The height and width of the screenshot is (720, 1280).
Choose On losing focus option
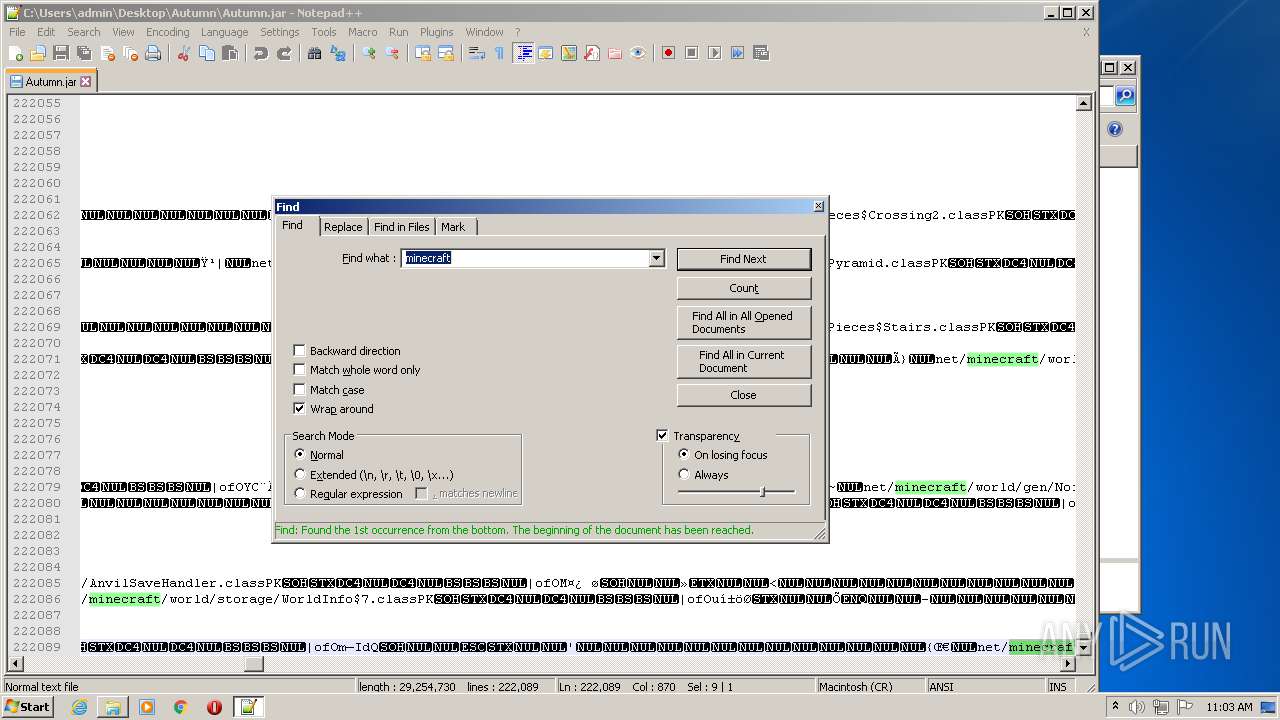click(684, 455)
